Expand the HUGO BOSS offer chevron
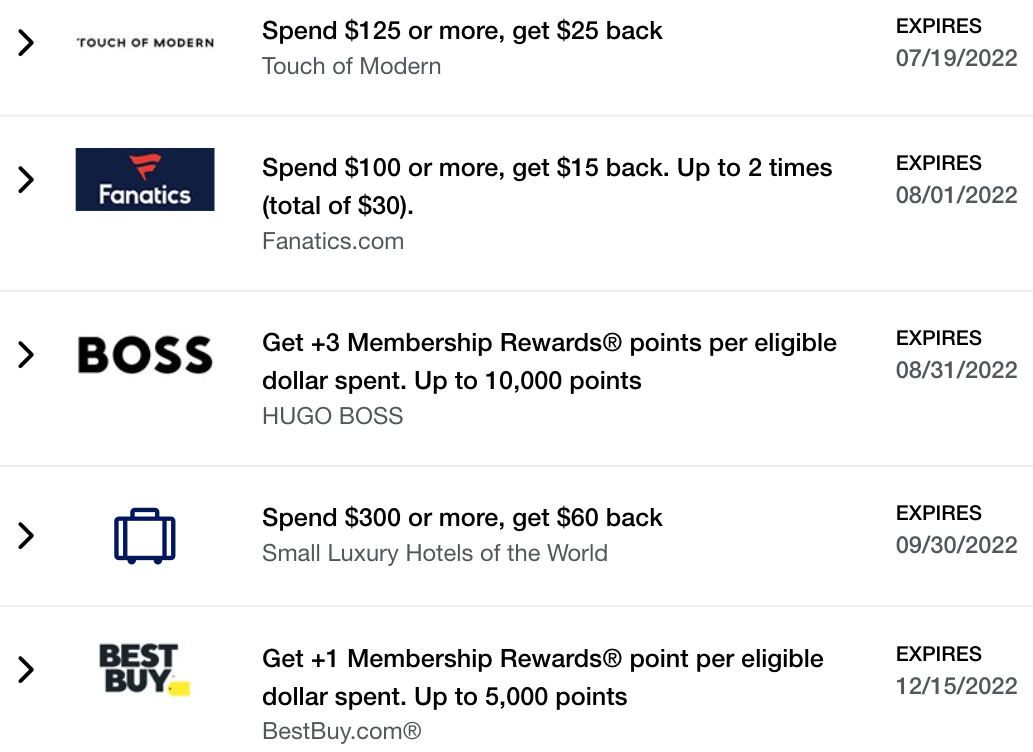This screenshot has width=1033, height=752. [x=26, y=355]
